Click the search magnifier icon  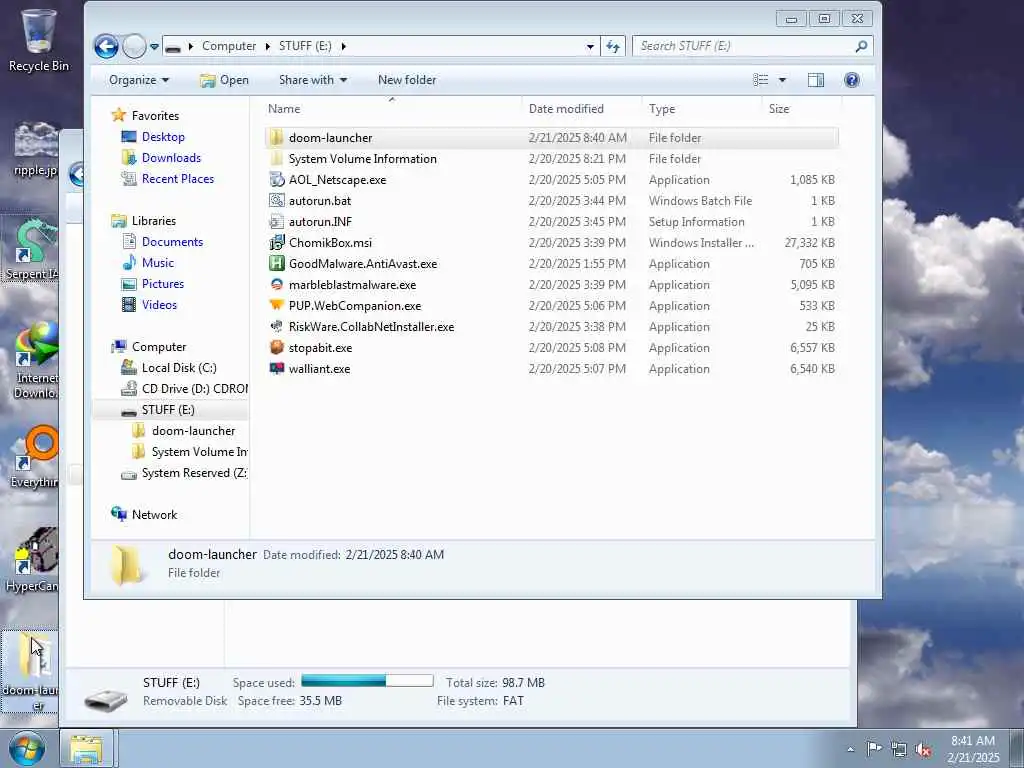pyautogui.click(x=861, y=46)
